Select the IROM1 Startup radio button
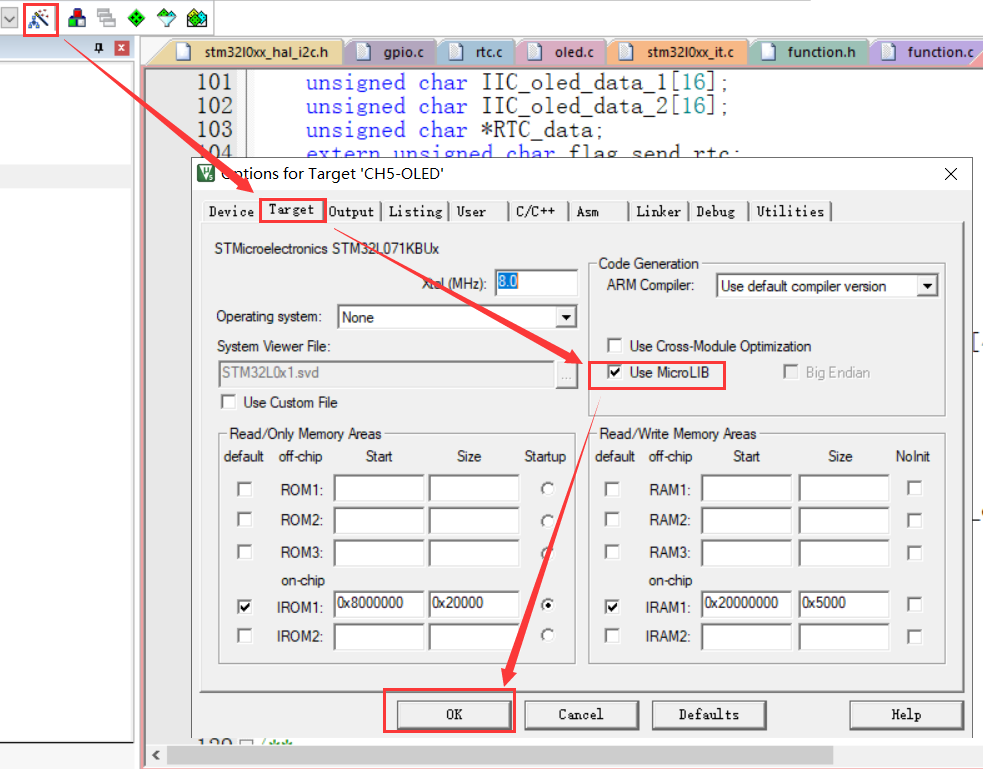The width and height of the screenshot is (983, 769). point(547,605)
